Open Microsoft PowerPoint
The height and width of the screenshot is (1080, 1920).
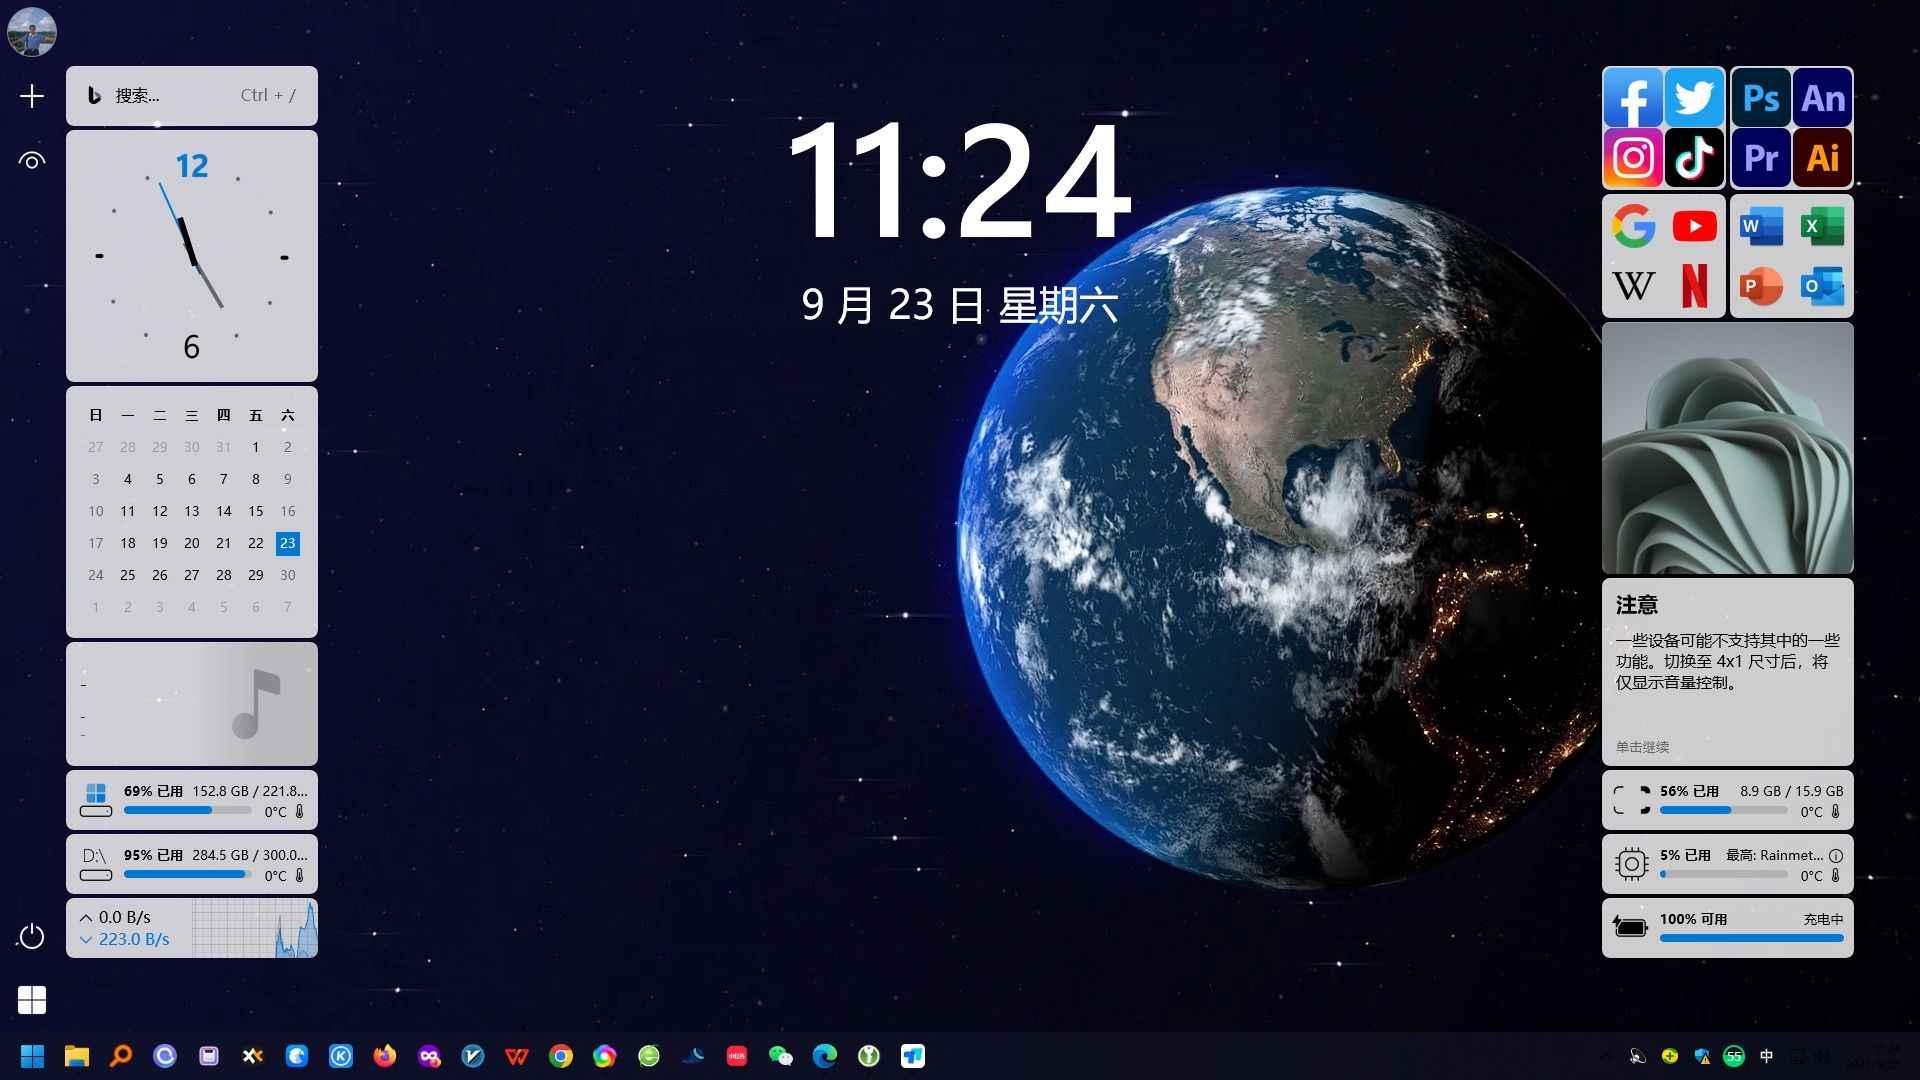[1762, 285]
